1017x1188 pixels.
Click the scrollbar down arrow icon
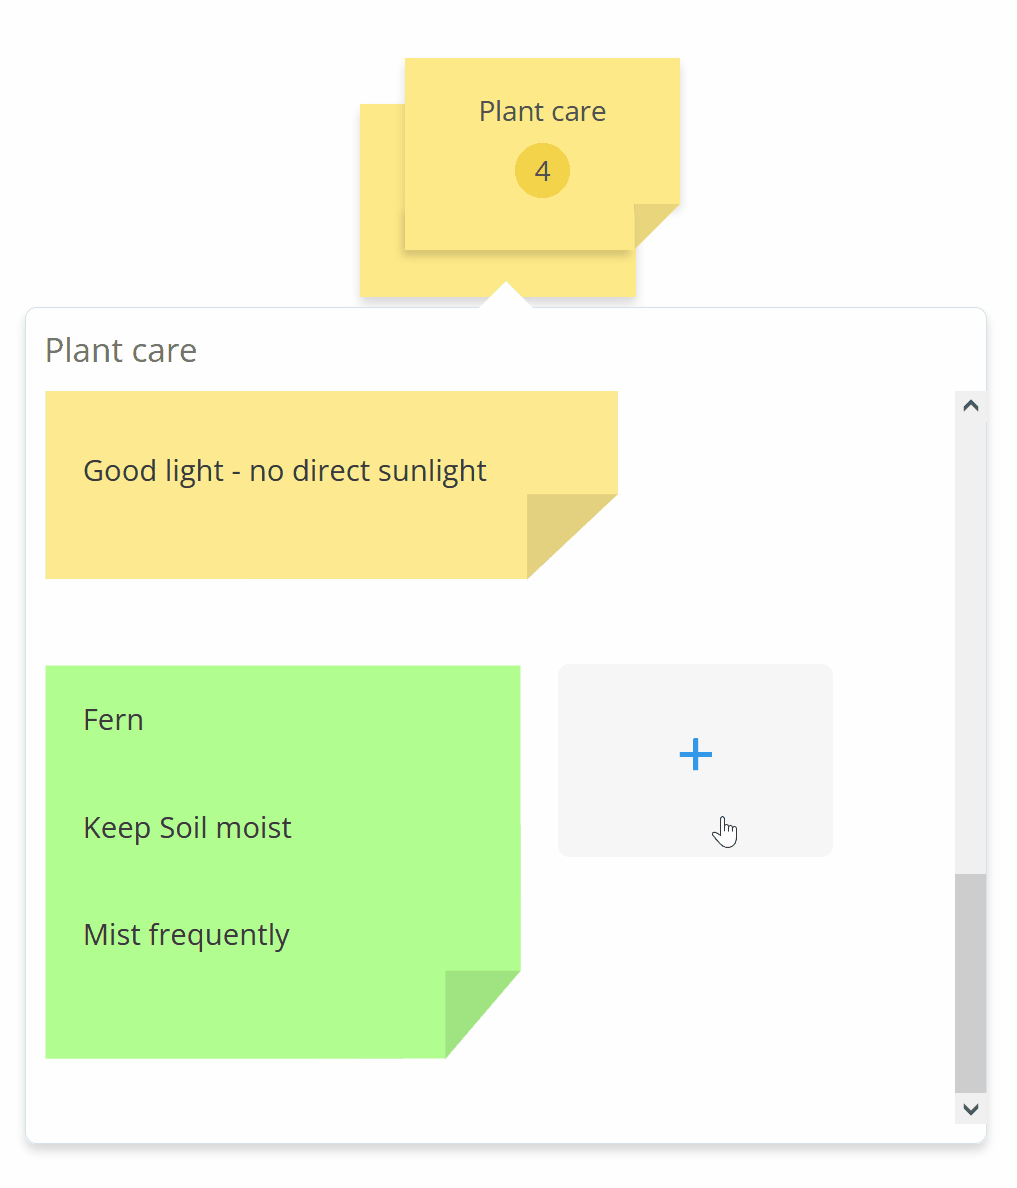coord(969,1108)
